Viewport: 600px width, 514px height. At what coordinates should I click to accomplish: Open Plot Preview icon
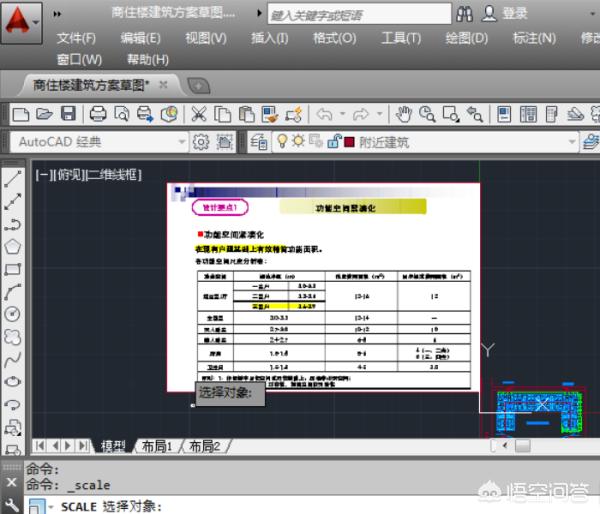pyautogui.click(x=122, y=114)
